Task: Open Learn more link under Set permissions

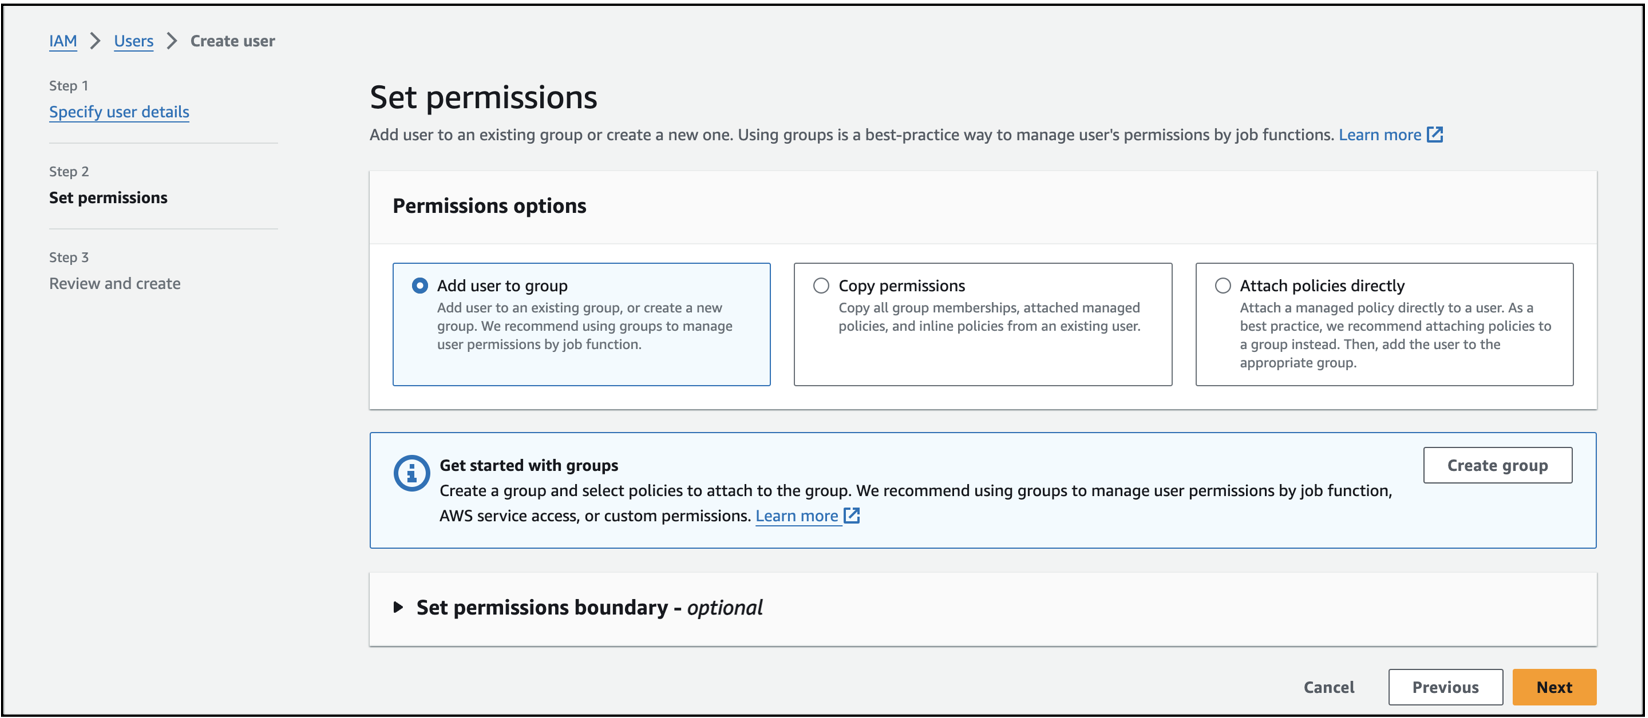Action: [1379, 135]
